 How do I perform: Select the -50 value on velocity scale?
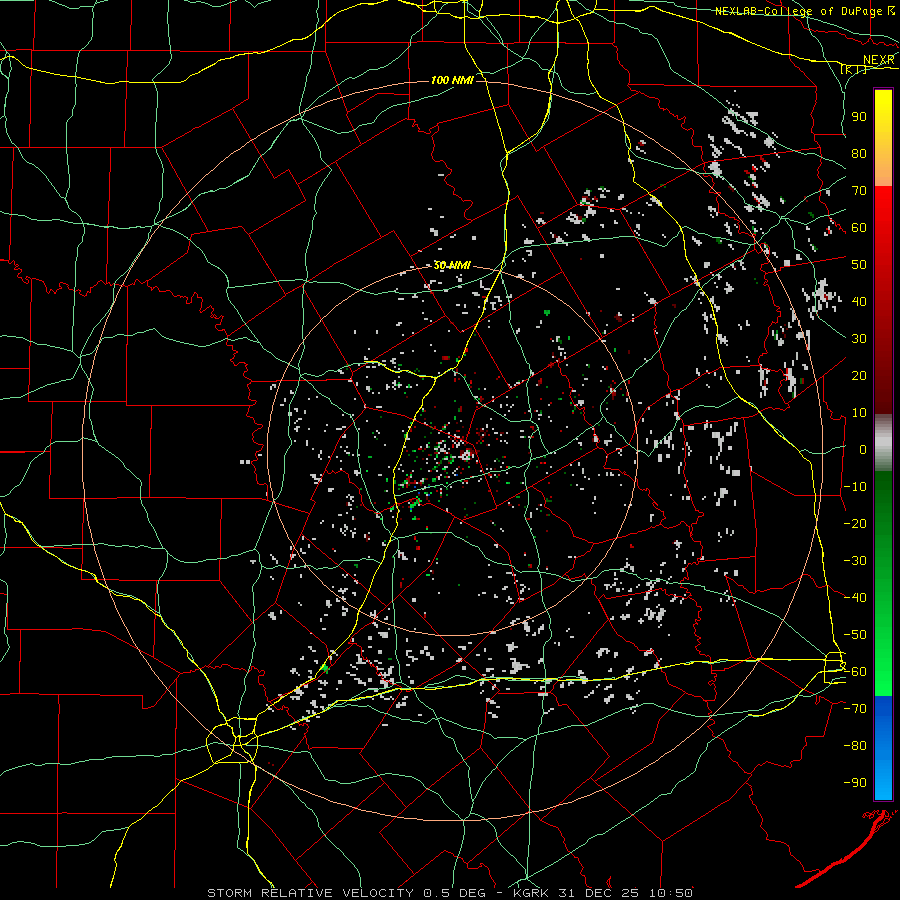855,635
